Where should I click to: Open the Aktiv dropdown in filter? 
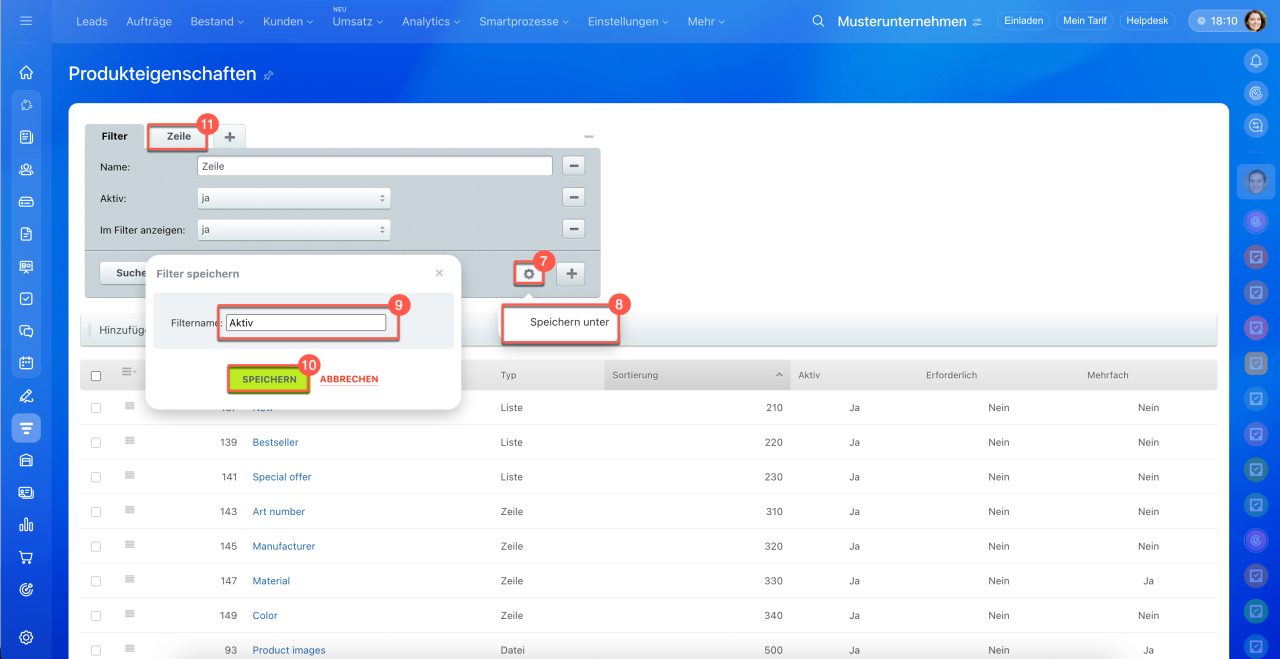[294, 198]
